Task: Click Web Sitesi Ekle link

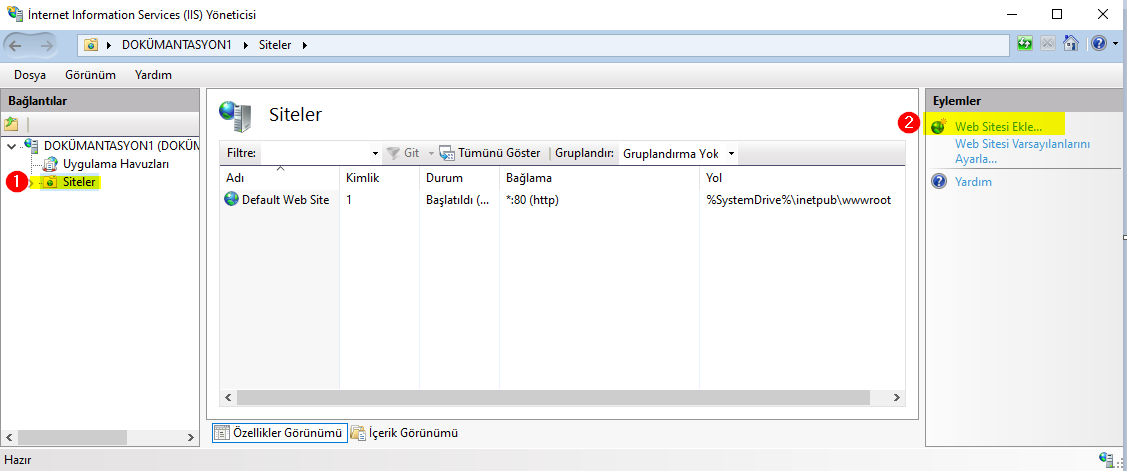Action: (x=998, y=127)
